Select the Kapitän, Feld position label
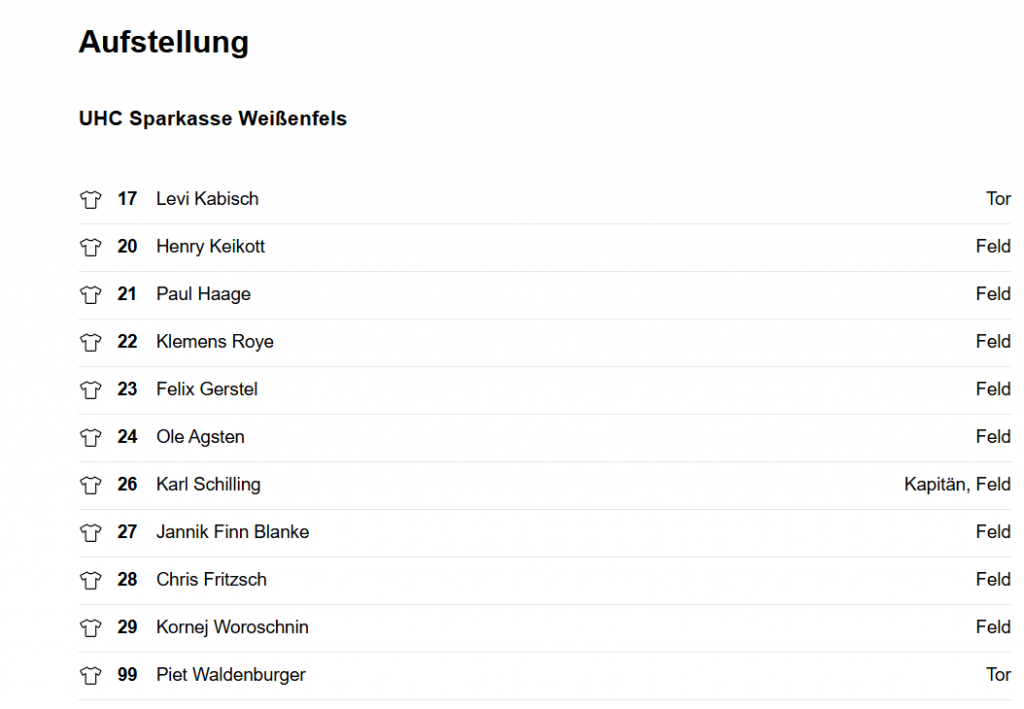Image resolution: width=1024 pixels, height=709 pixels. (957, 484)
